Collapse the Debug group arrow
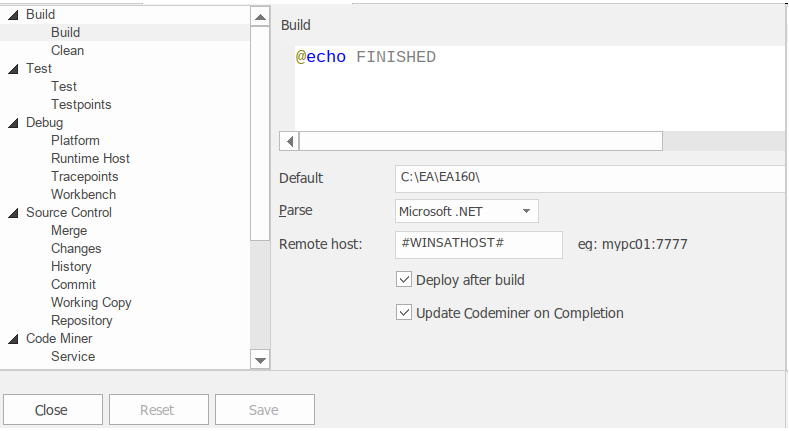Image resolution: width=789 pixels, height=431 pixels. tap(13, 123)
